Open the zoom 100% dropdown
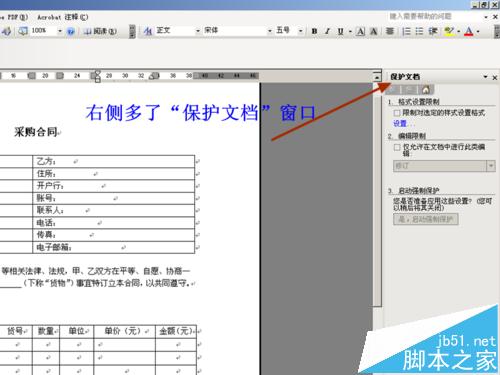 (60, 31)
